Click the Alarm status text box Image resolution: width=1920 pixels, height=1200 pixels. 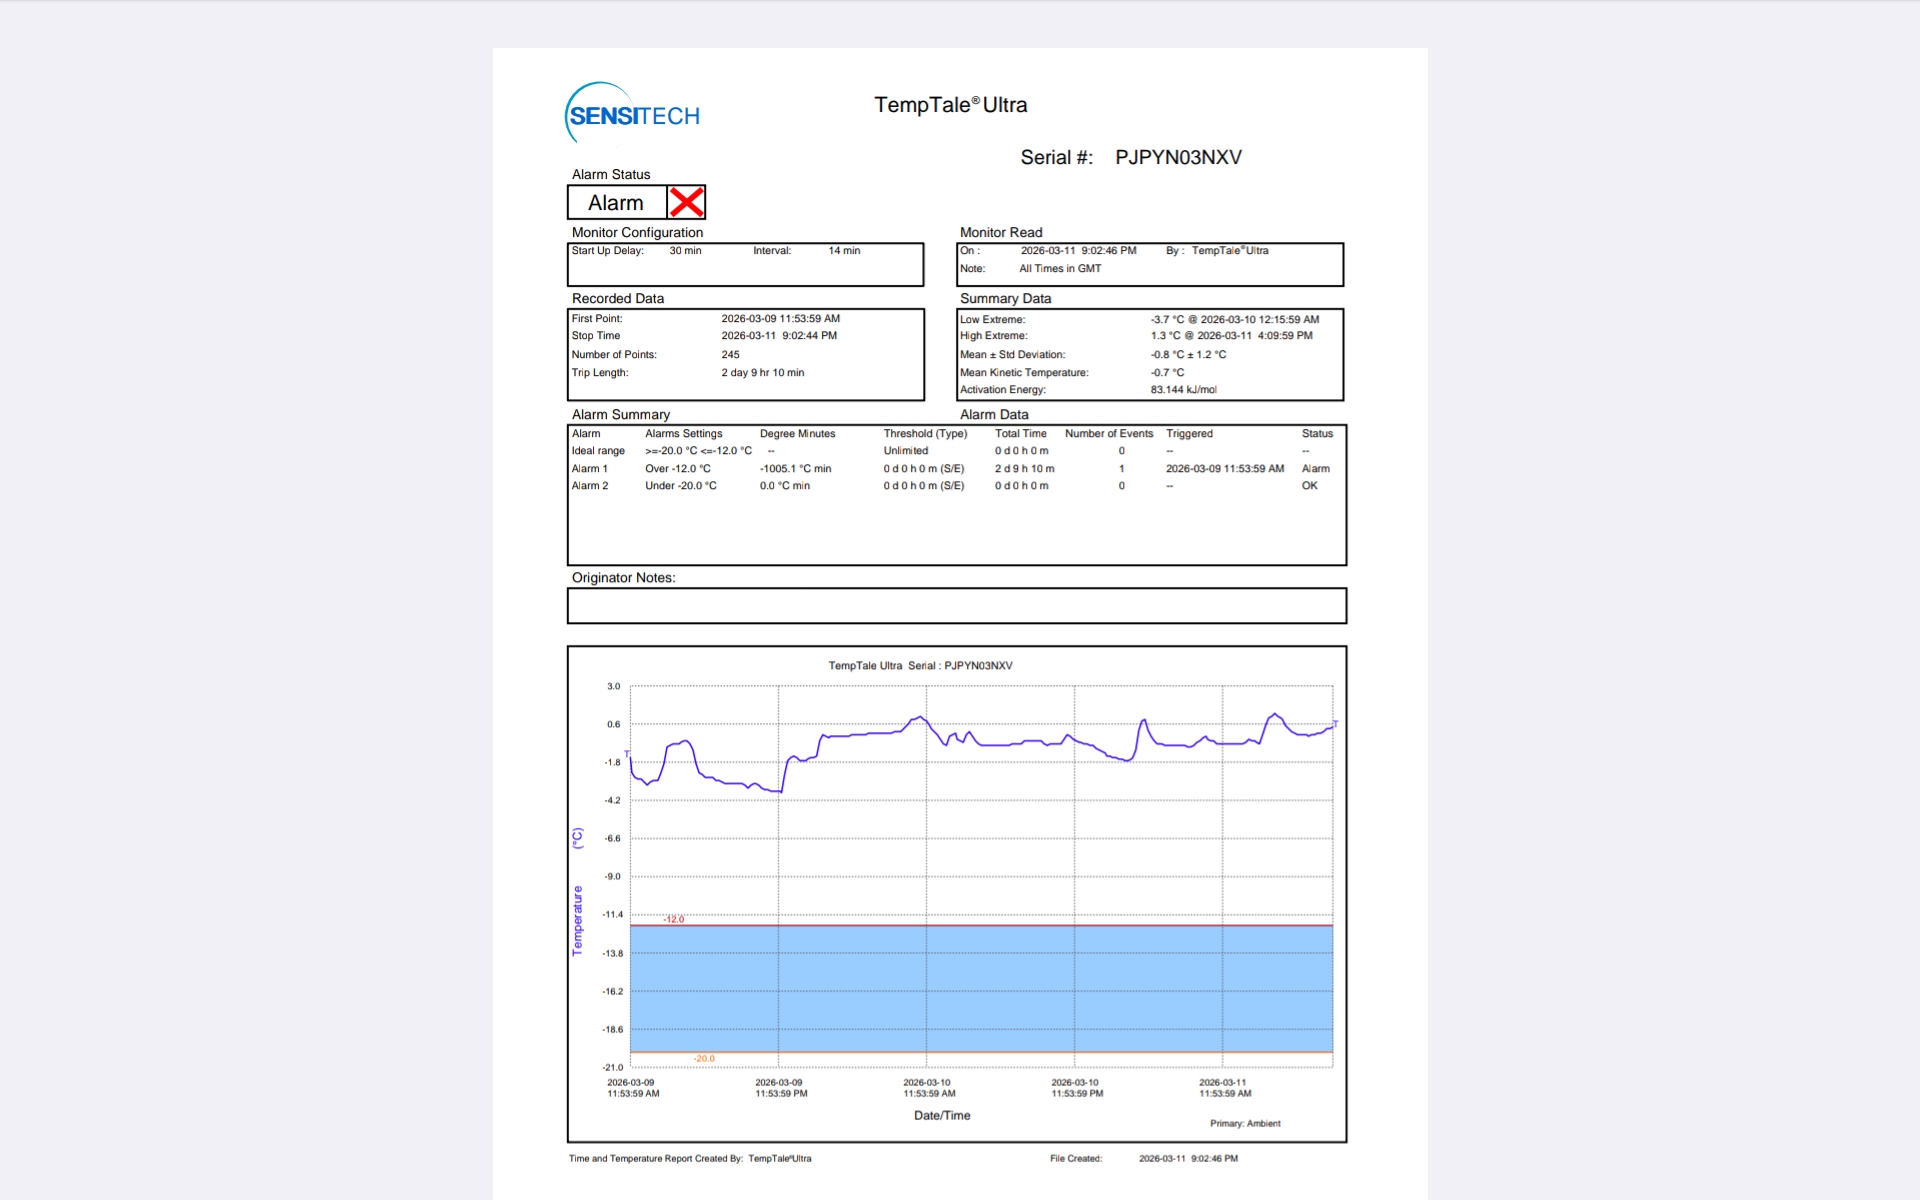click(616, 203)
